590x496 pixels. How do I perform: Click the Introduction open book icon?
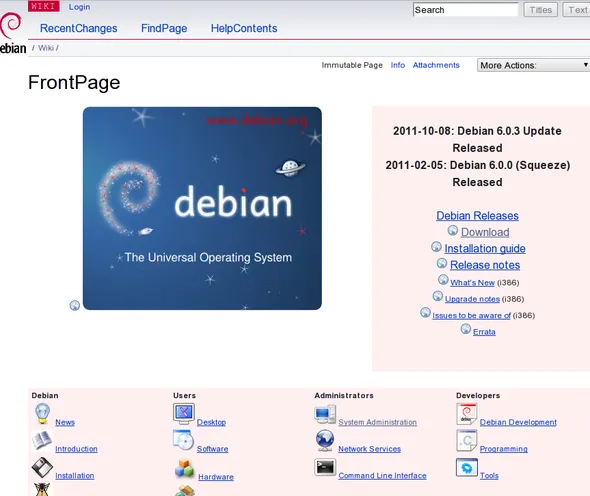[42, 441]
